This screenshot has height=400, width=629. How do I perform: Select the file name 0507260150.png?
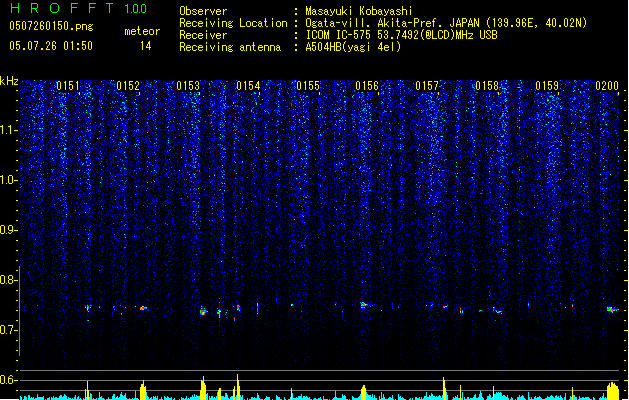[51, 26]
